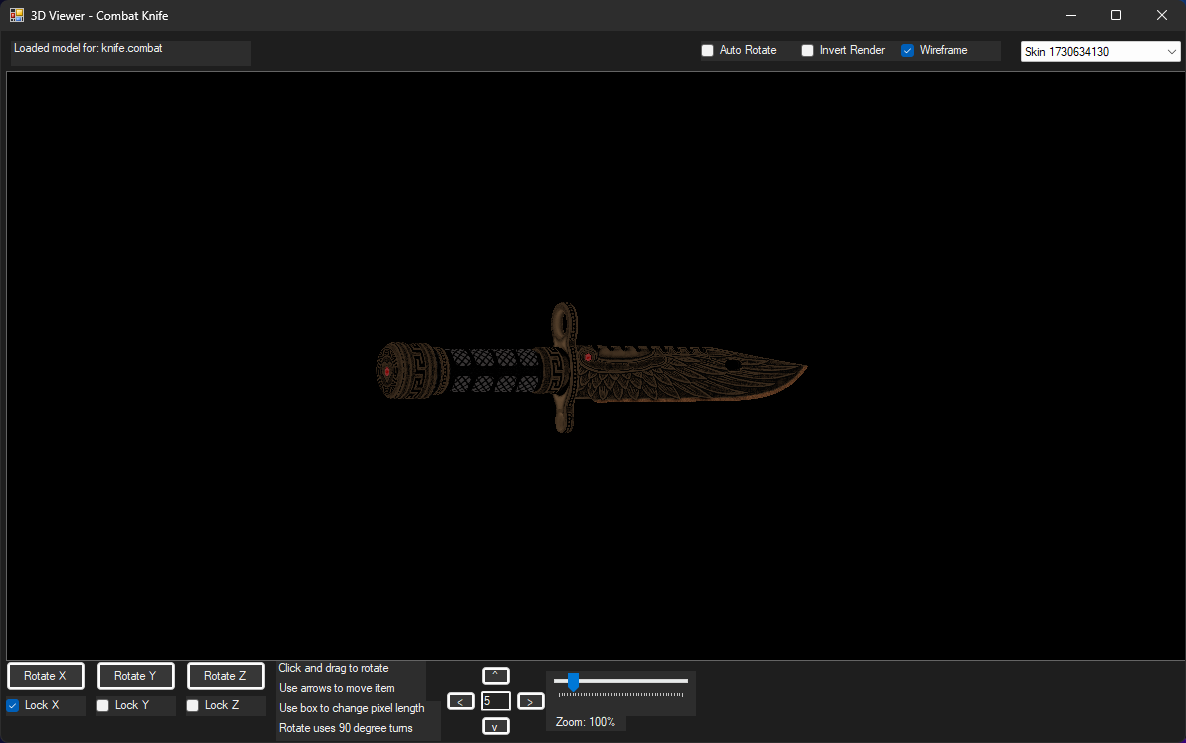Open the 3D Viewer app icon menu

coord(16,15)
